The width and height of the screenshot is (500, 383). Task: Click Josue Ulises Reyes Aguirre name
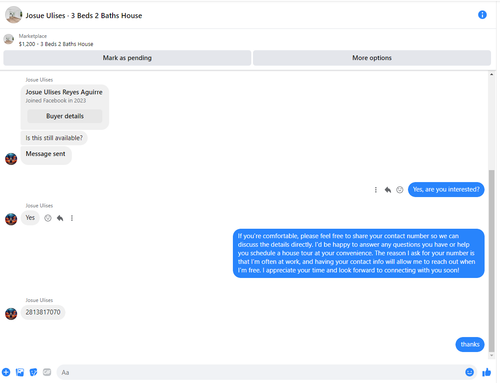tap(64, 92)
